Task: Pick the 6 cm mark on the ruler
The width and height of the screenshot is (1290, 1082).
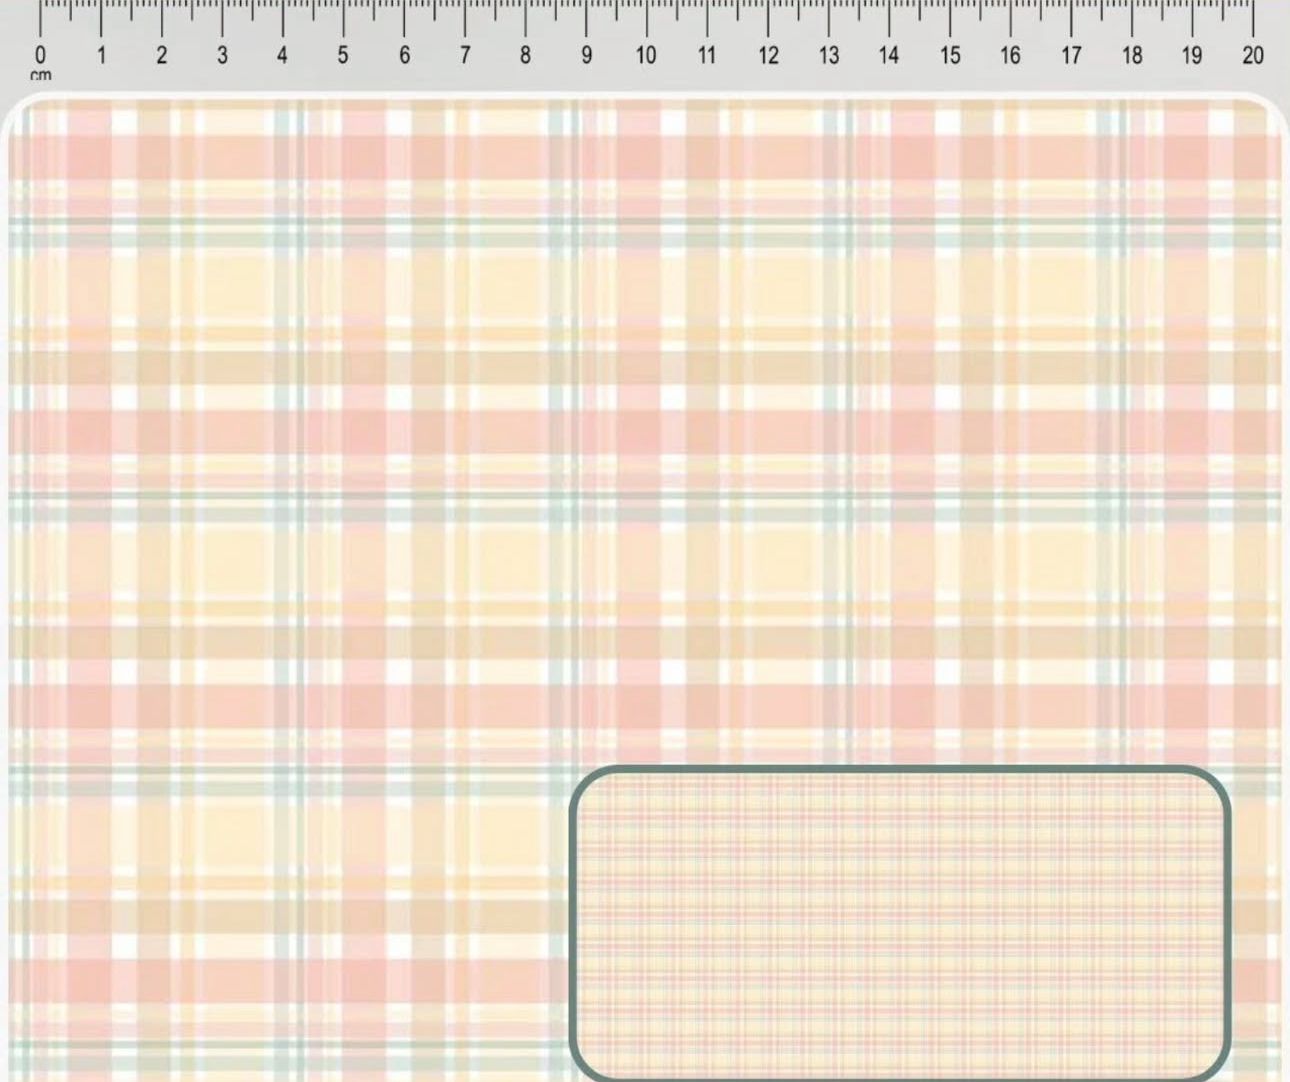Action: pos(404,55)
